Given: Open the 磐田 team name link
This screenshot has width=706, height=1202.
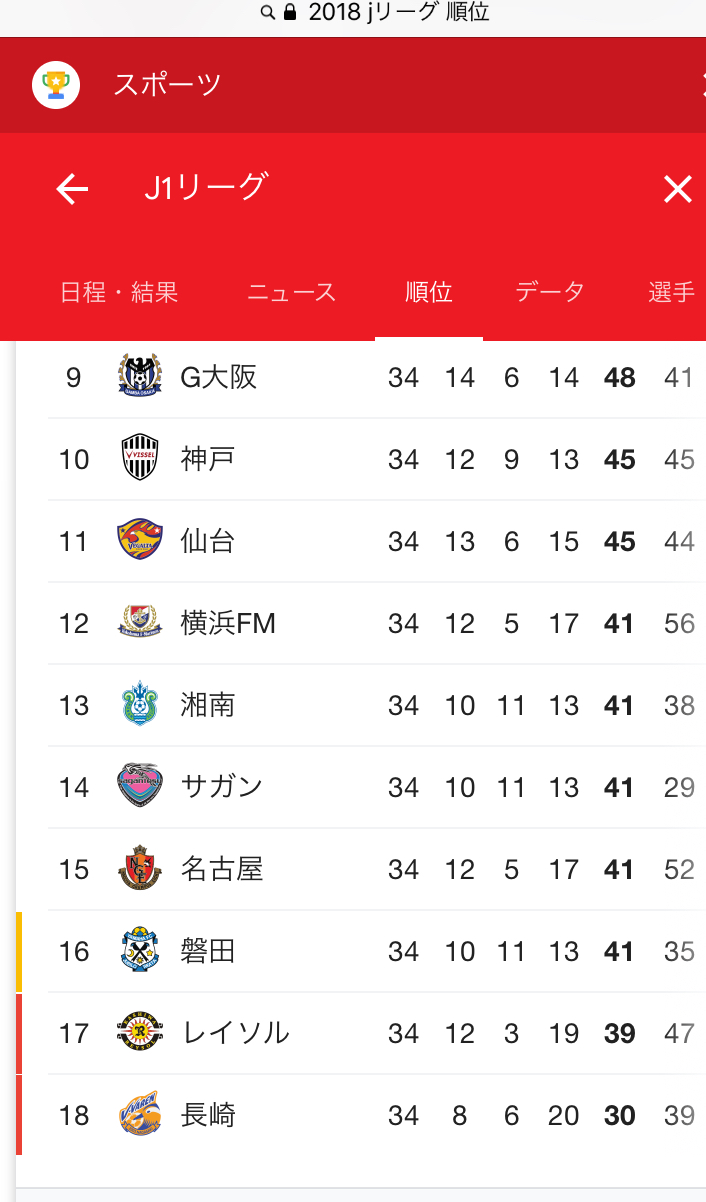Looking at the screenshot, I should pos(208,951).
